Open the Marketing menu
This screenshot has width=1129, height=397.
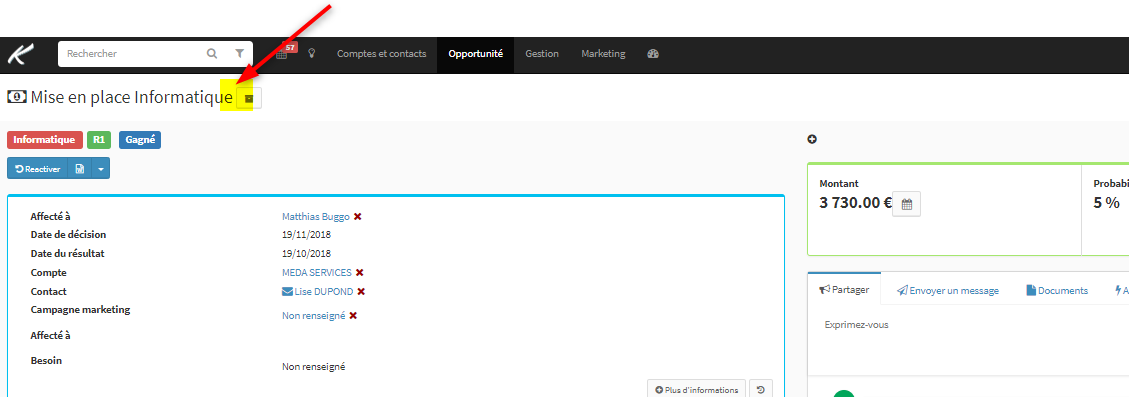pyautogui.click(x=603, y=54)
